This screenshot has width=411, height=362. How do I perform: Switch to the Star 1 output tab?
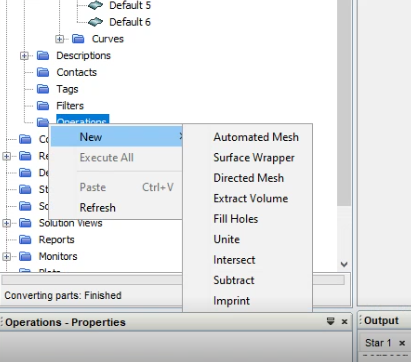(378, 343)
